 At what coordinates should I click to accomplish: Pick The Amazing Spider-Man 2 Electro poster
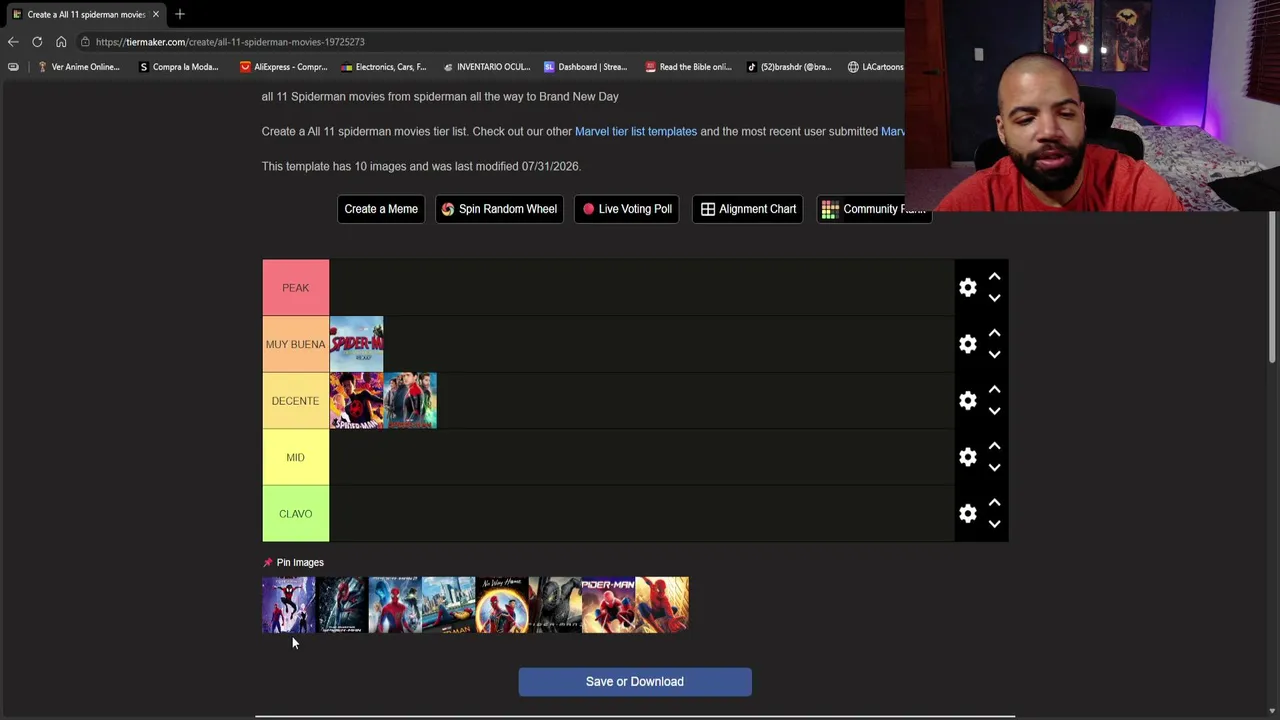(395, 605)
